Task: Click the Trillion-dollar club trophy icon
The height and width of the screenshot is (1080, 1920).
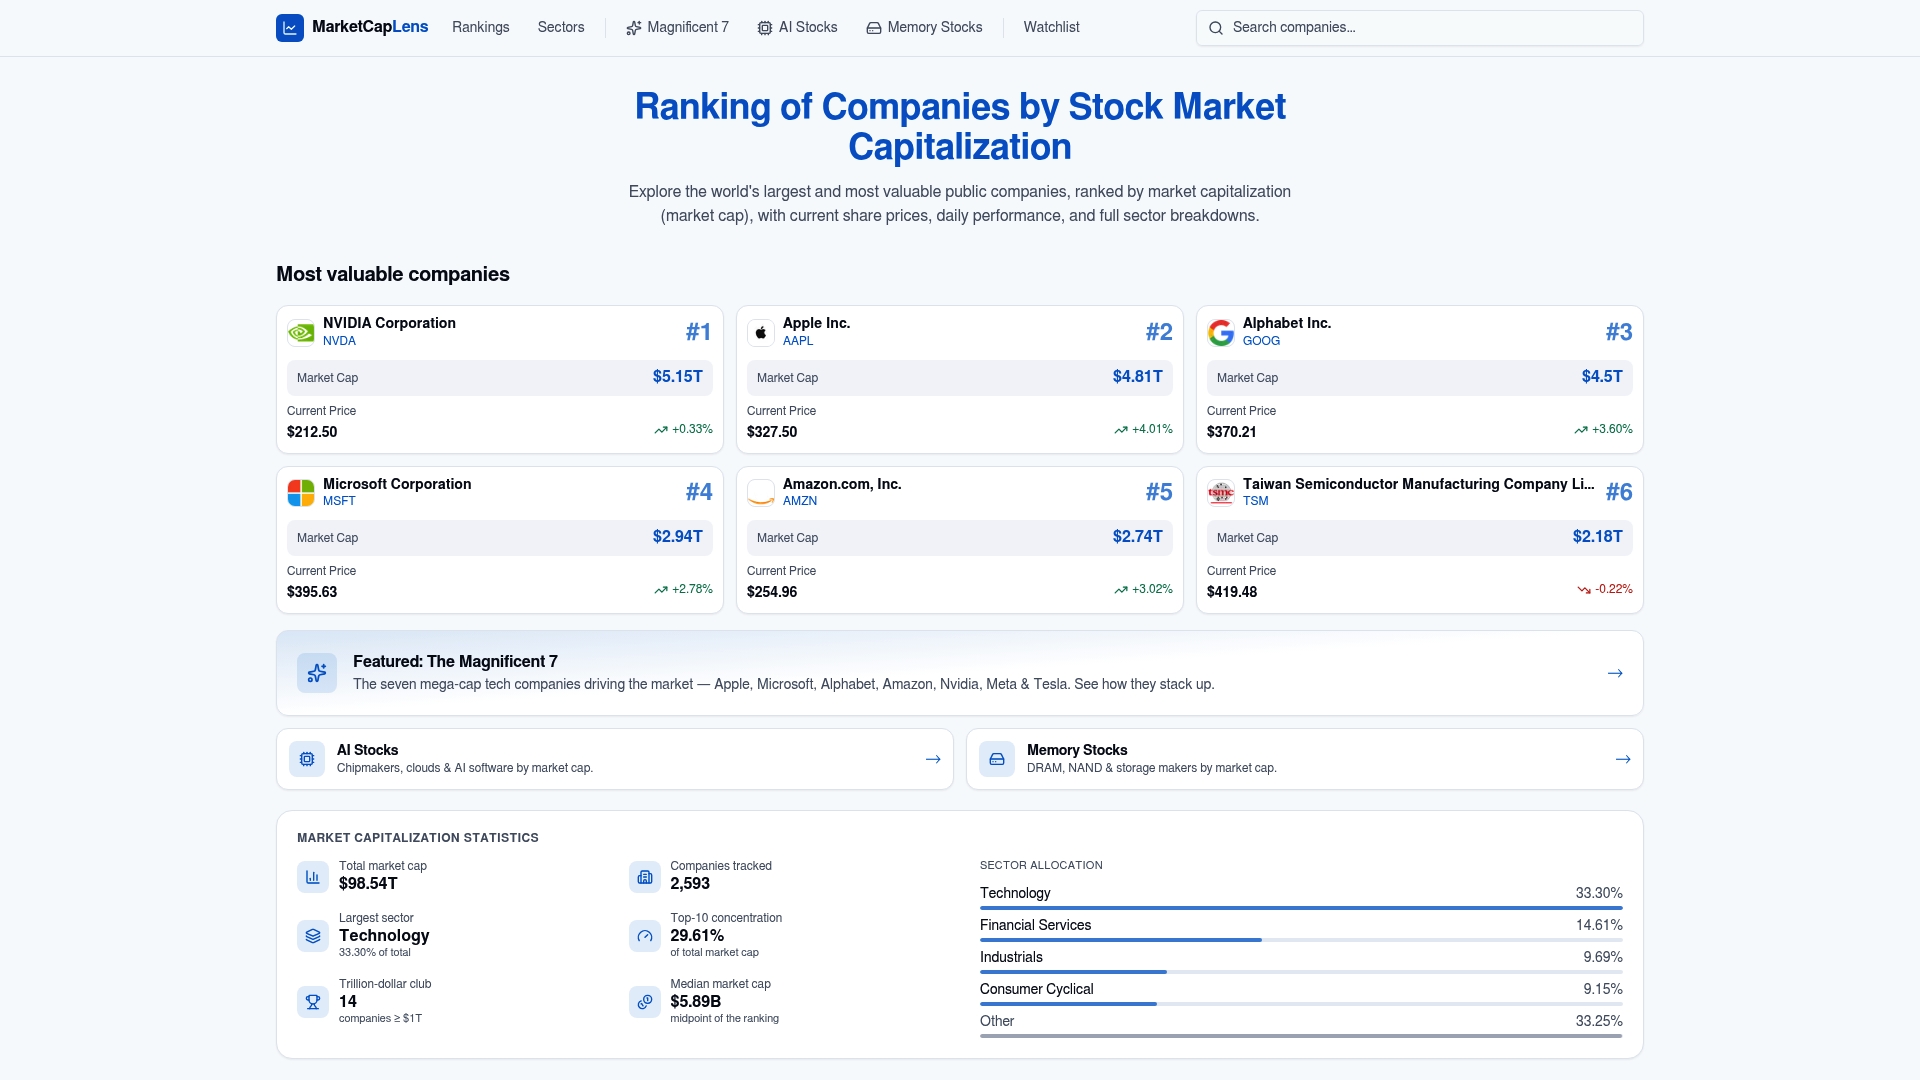Action: (313, 1002)
